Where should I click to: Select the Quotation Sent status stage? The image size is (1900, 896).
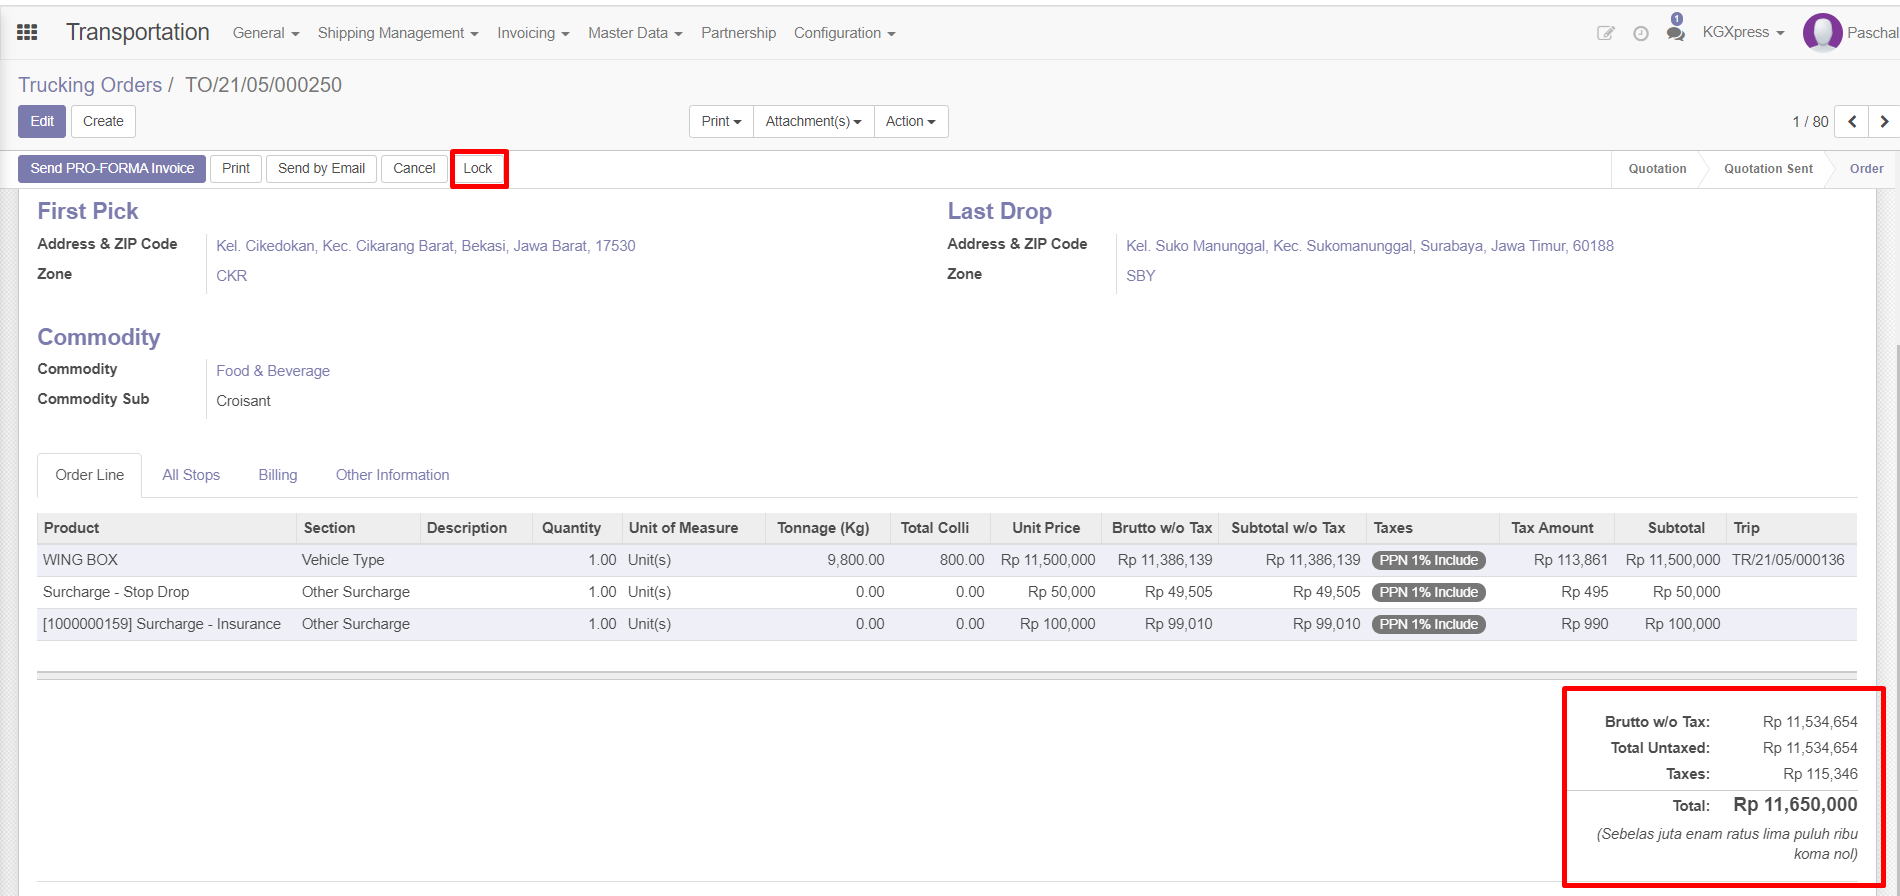coord(1768,169)
